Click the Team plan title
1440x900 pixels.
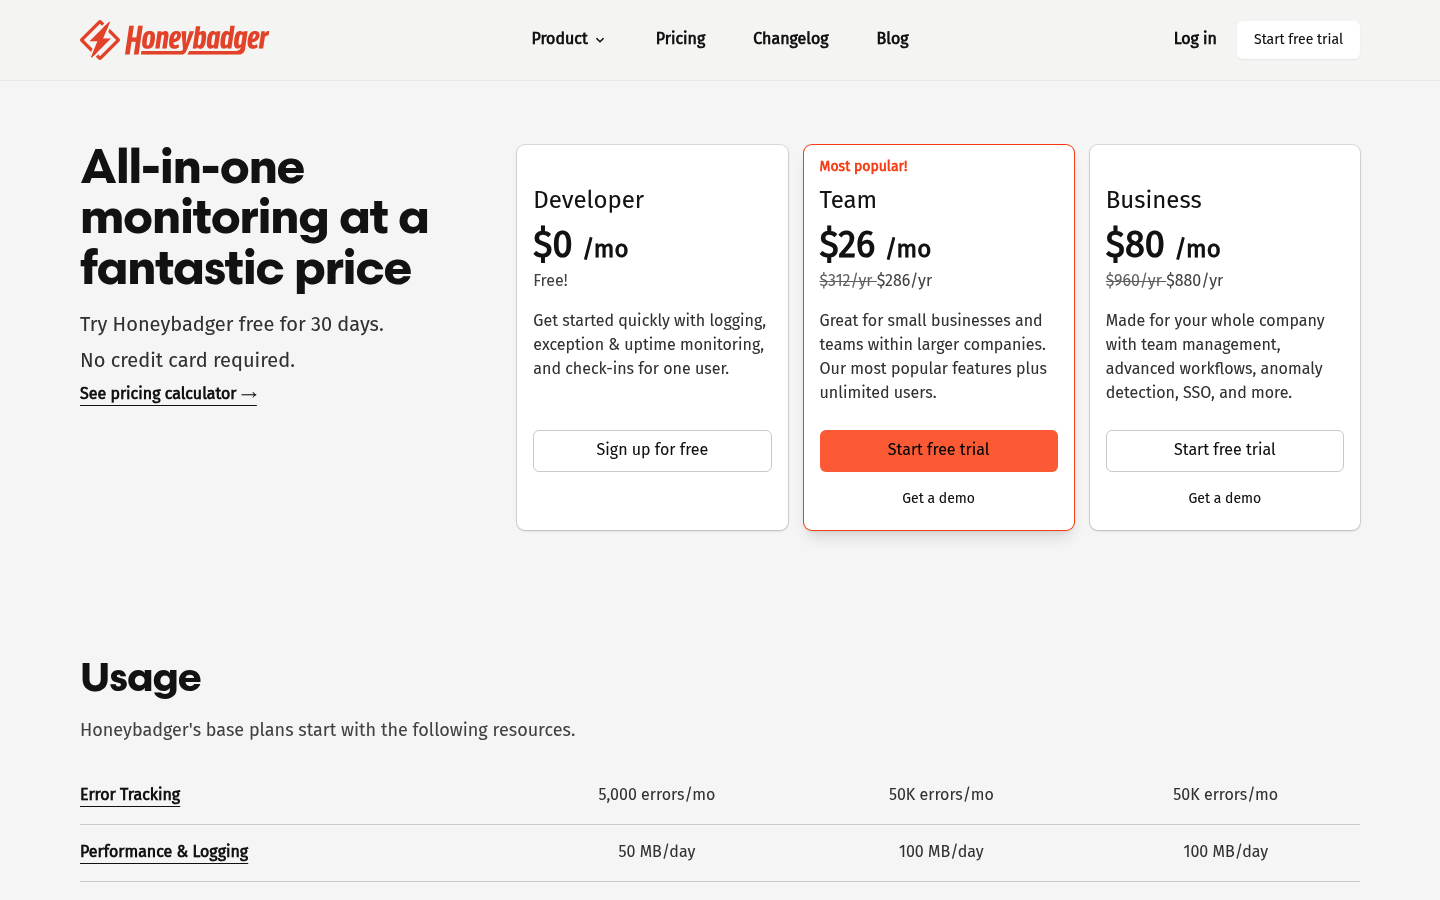coord(848,200)
